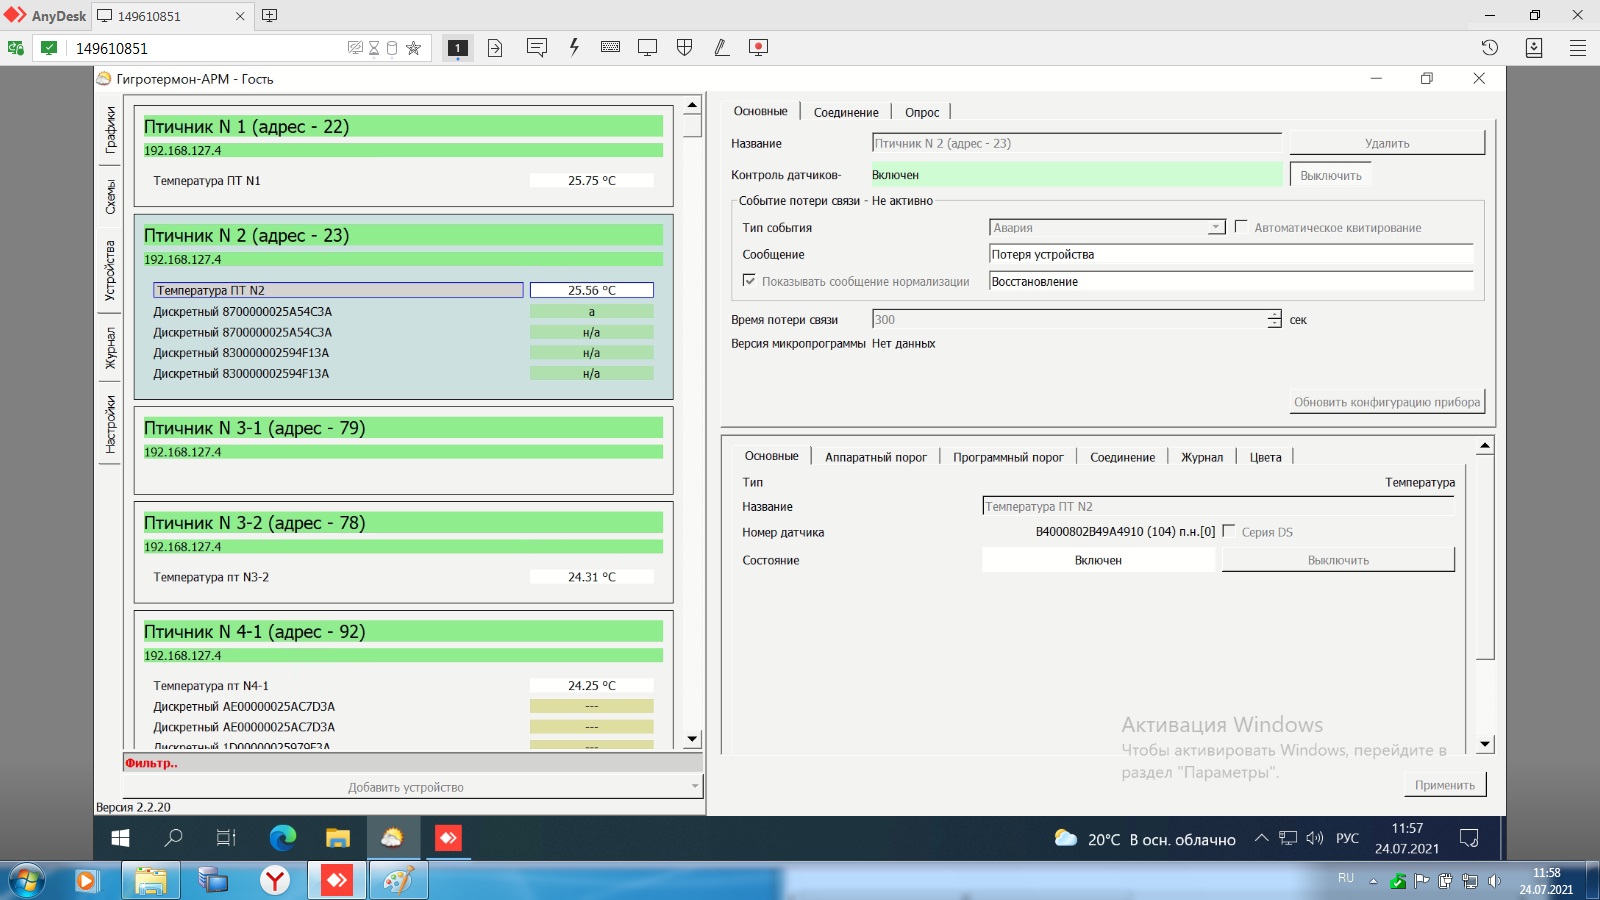Screen dimensions: 1600x900
Task: Switch to Настройки side tab
Action: click(110, 424)
